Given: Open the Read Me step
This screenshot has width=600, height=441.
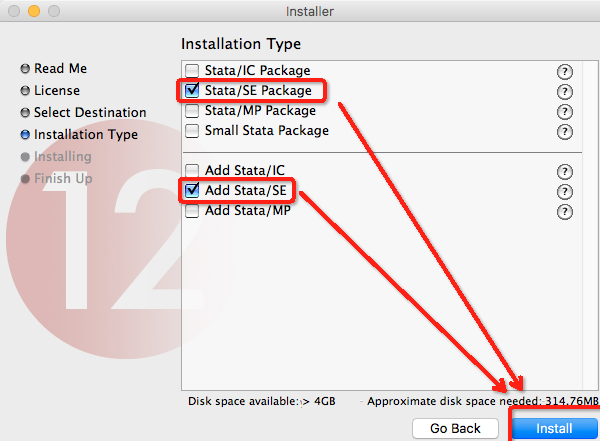Looking at the screenshot, I should point(60,69).
